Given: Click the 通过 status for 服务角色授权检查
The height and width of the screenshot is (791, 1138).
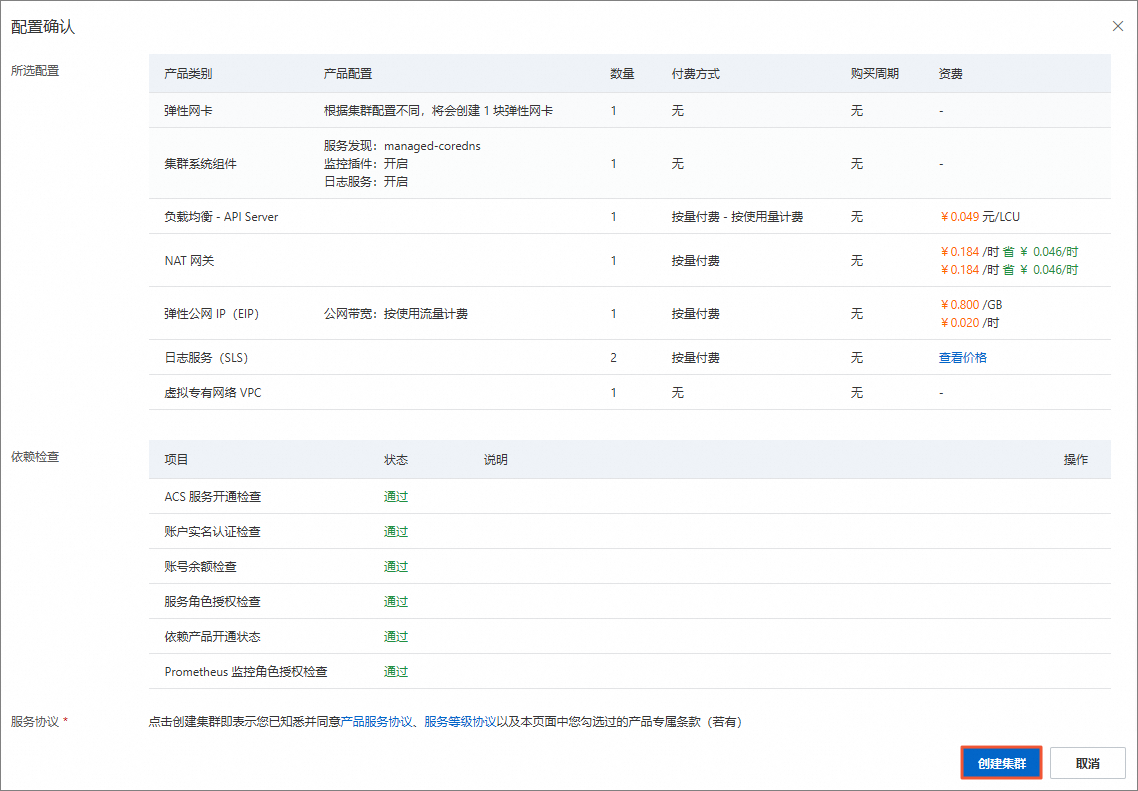Looking at the screenshot, I should (x=396, y=601).
